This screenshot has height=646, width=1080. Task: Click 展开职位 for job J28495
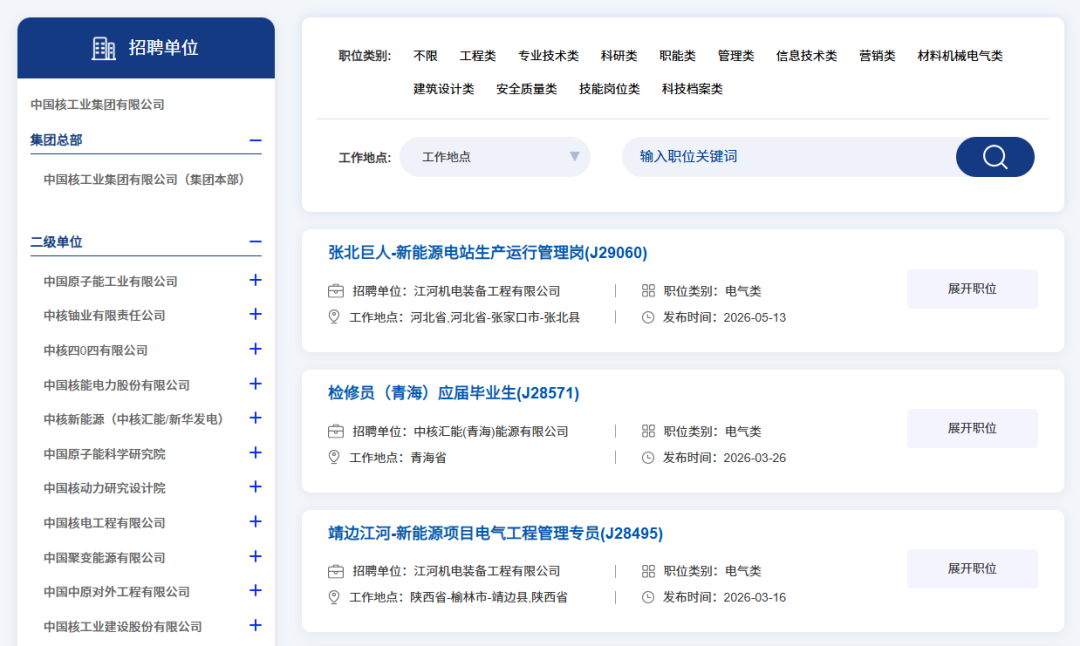[972, 569]
